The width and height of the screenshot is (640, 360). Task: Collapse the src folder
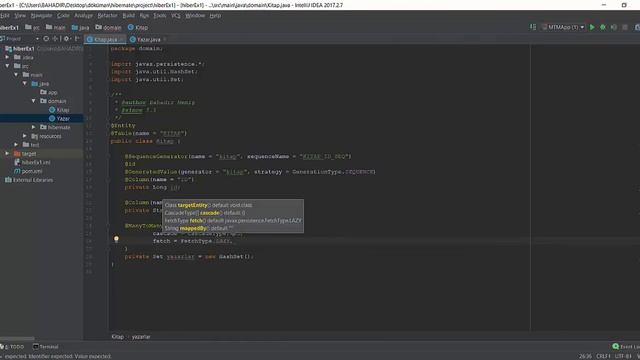pyautogui.click(x=7, y=66)
